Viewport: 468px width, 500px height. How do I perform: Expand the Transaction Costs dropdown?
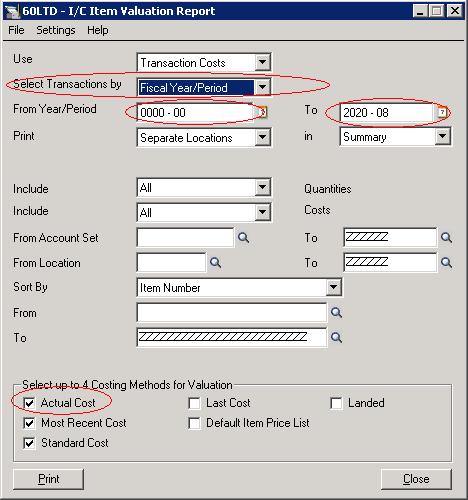(x=263, y=62)
